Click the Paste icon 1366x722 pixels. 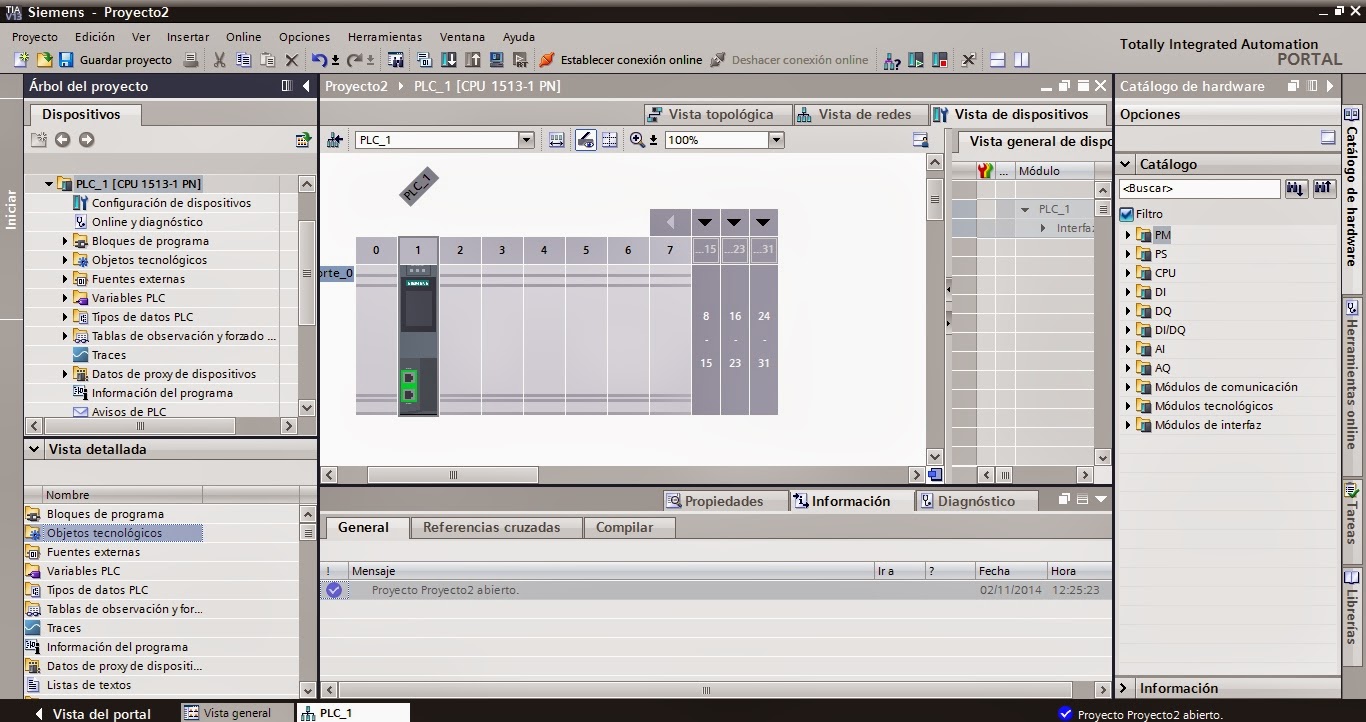coord(266,60)
